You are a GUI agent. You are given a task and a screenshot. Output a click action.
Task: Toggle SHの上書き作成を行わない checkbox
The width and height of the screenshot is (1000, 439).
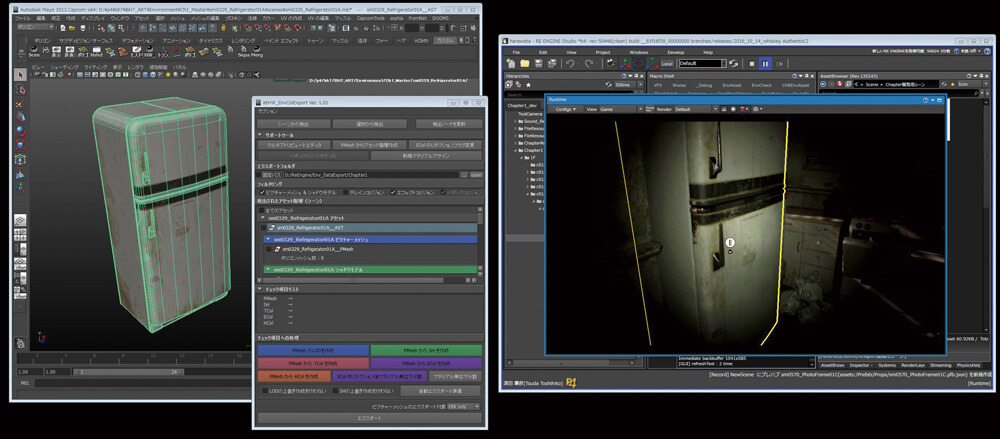[x=336, y=391]
